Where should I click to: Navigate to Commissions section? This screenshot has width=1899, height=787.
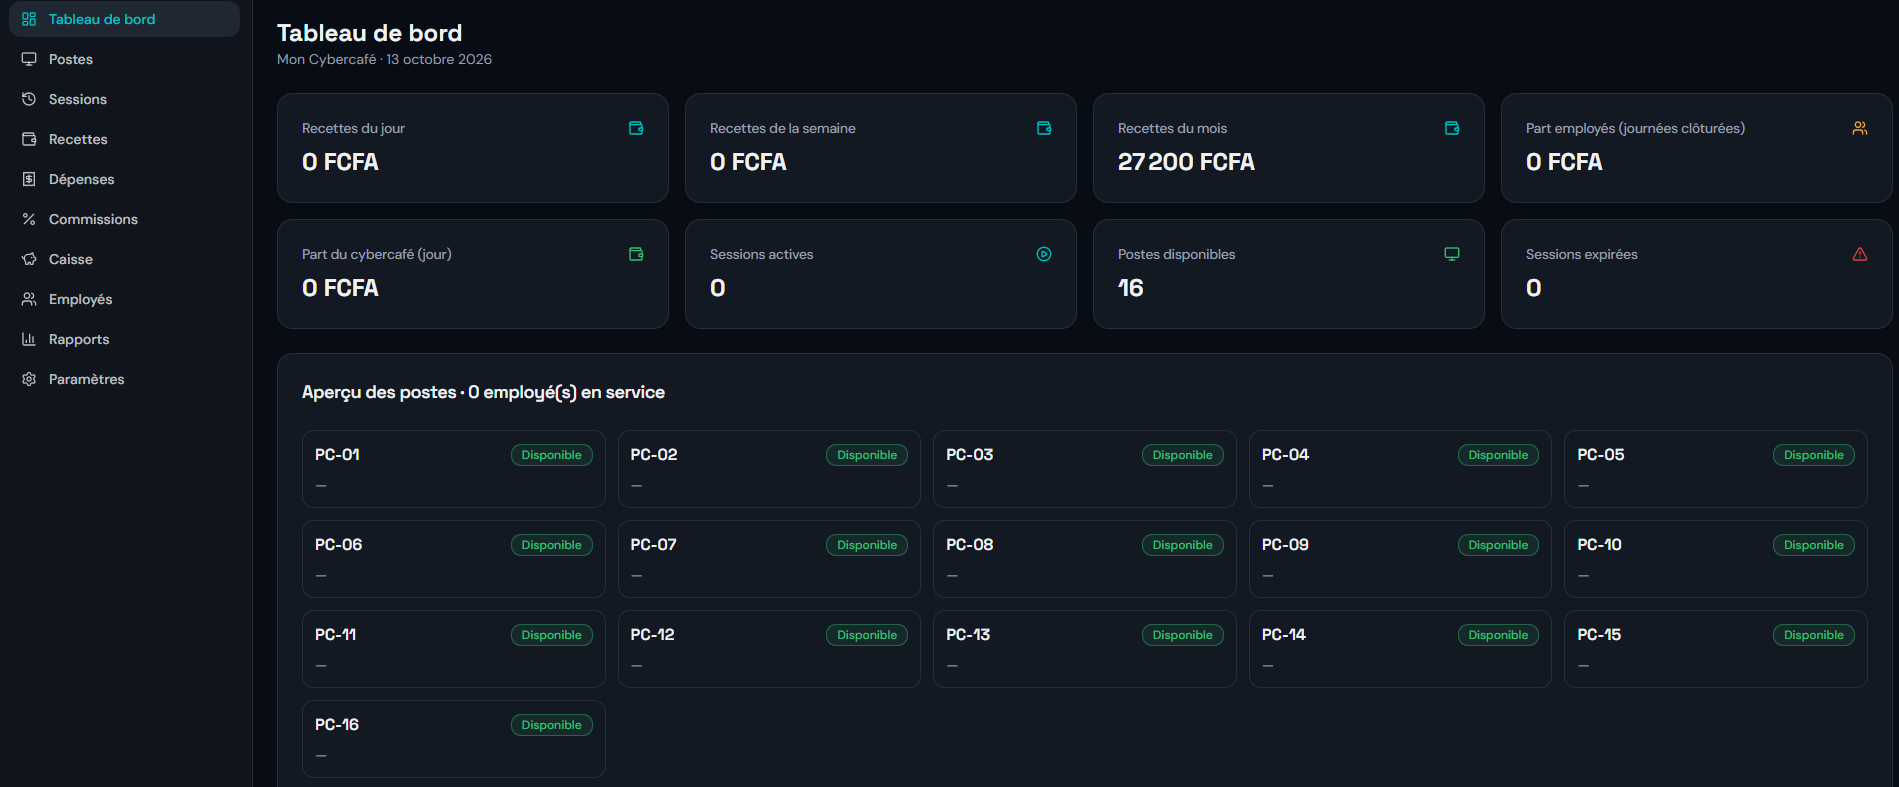[x=125, y=219]
